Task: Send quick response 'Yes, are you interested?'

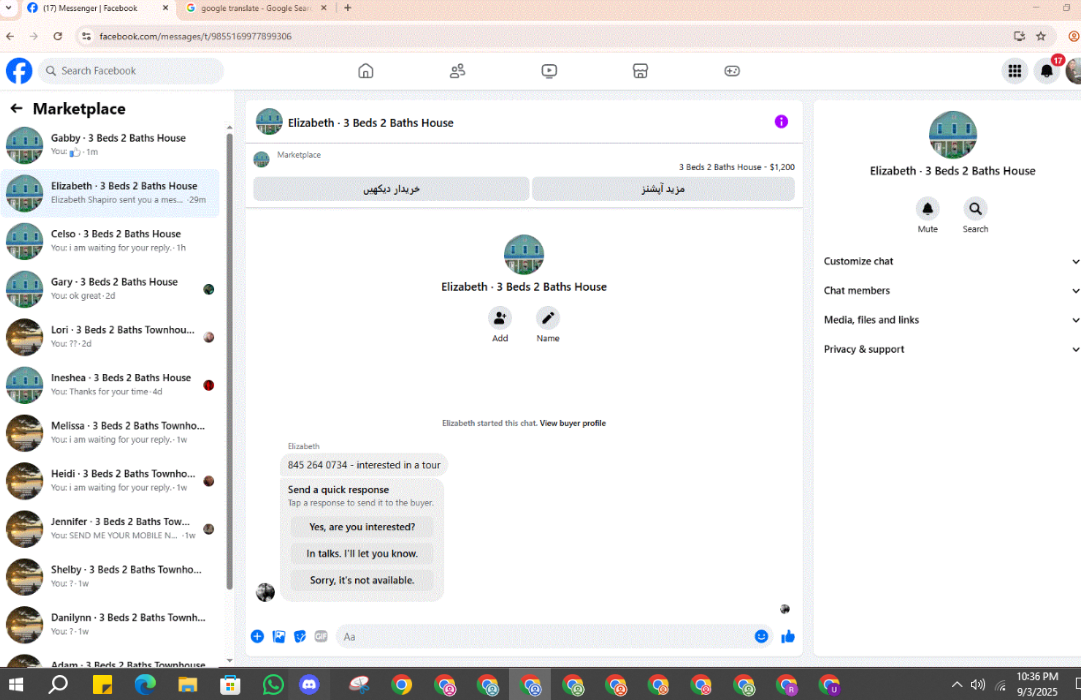Action: click(x=362, y=527)
